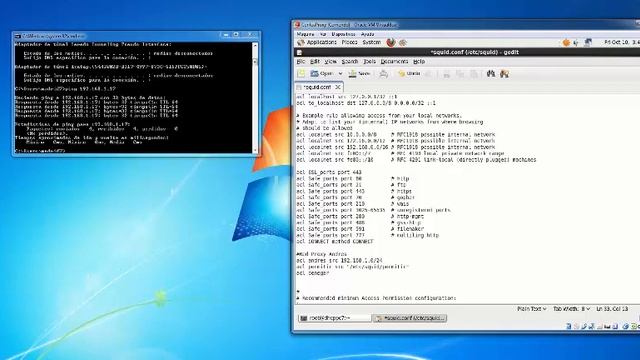This screenshot has width=640, height=360.
Task: Click the Paste icon in gedit toolbar
Action: (474, 74)
